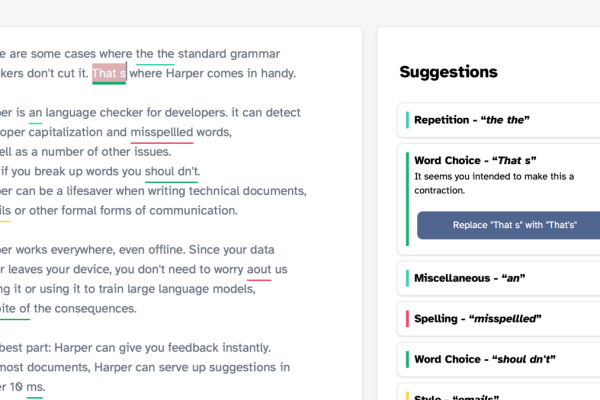Click the Suggestions panel heading
The width and height of the screenshot is (600, 400).
click(448, 72)
